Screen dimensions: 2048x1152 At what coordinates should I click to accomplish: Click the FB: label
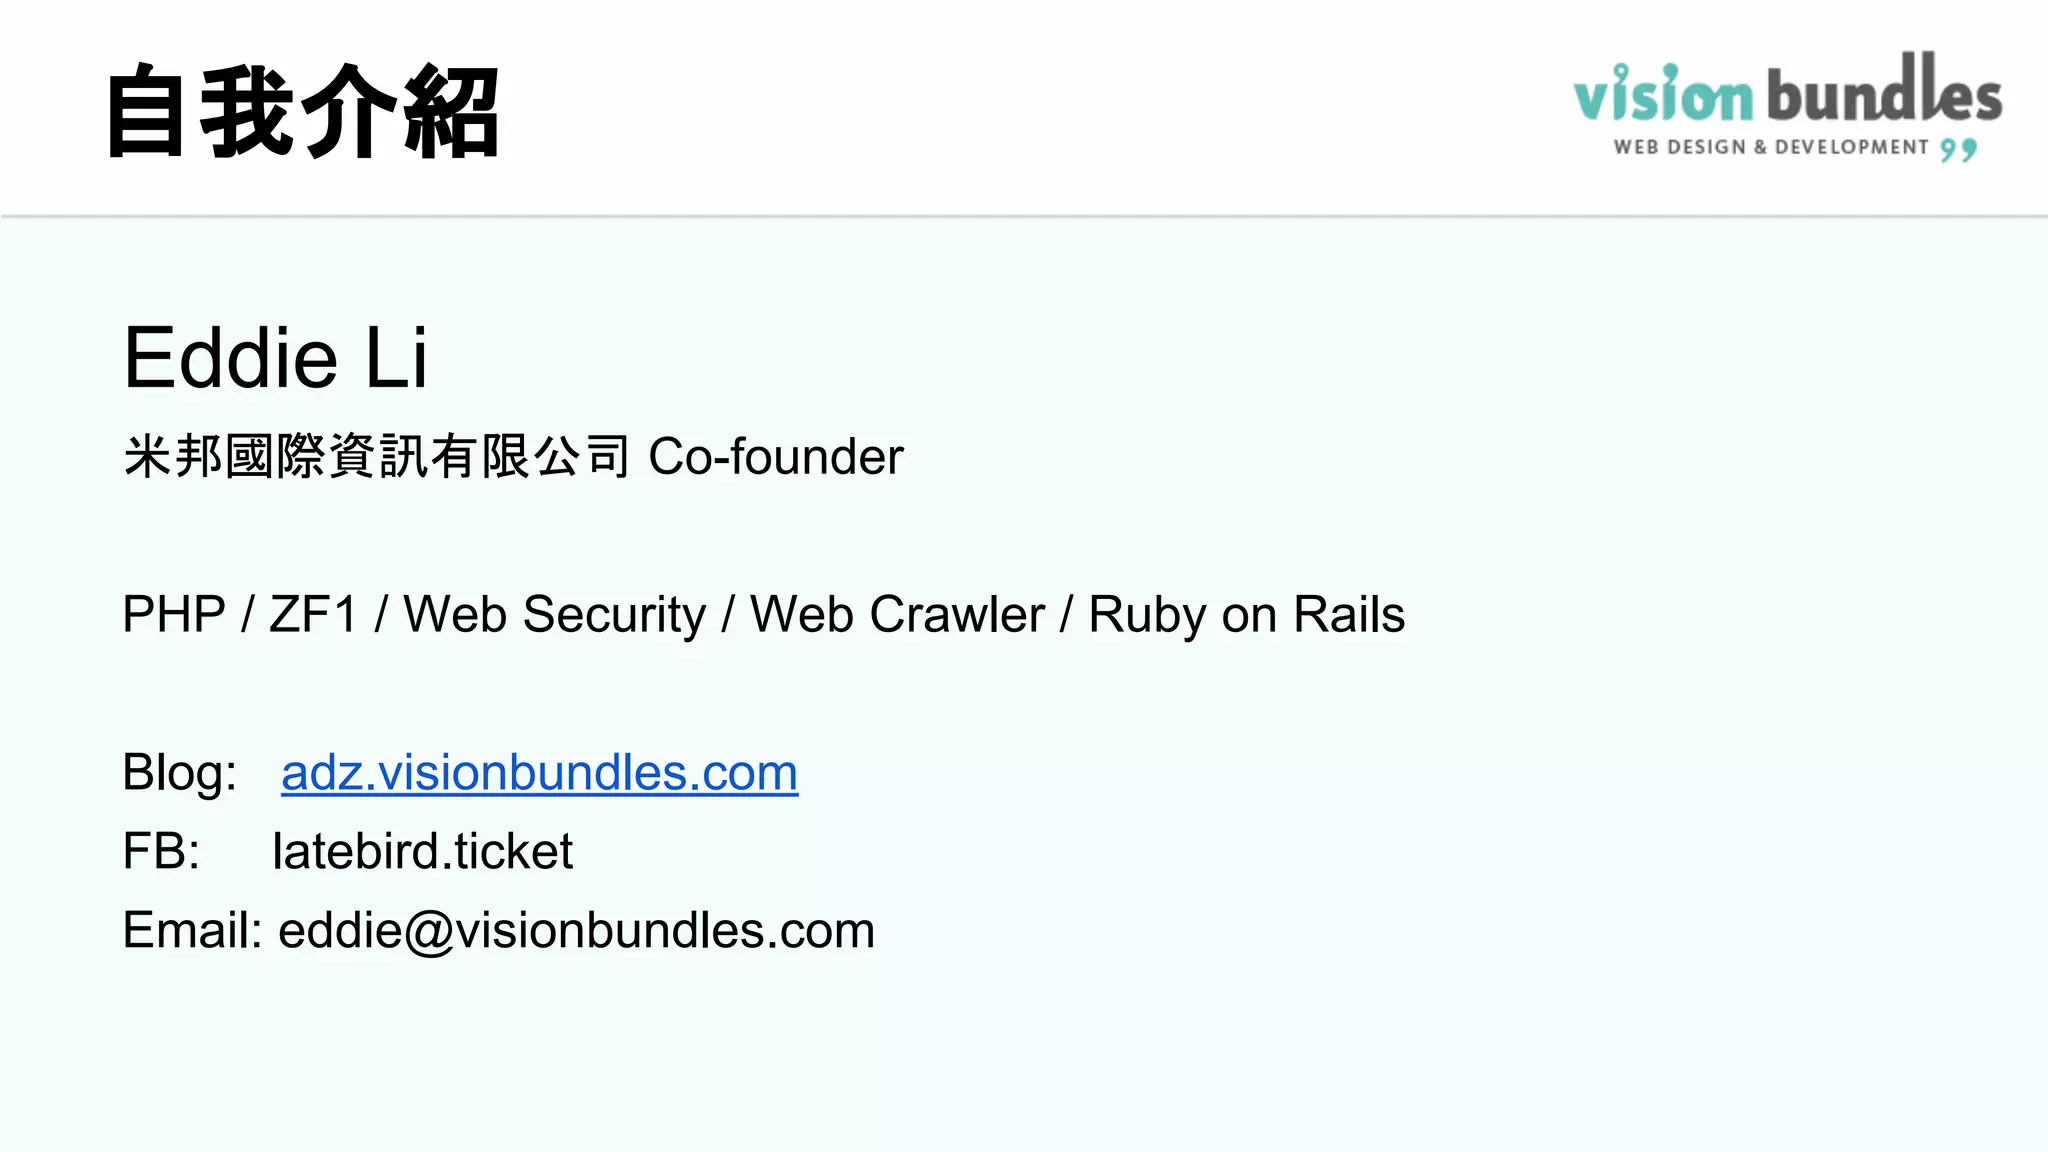tap(161, 851)
